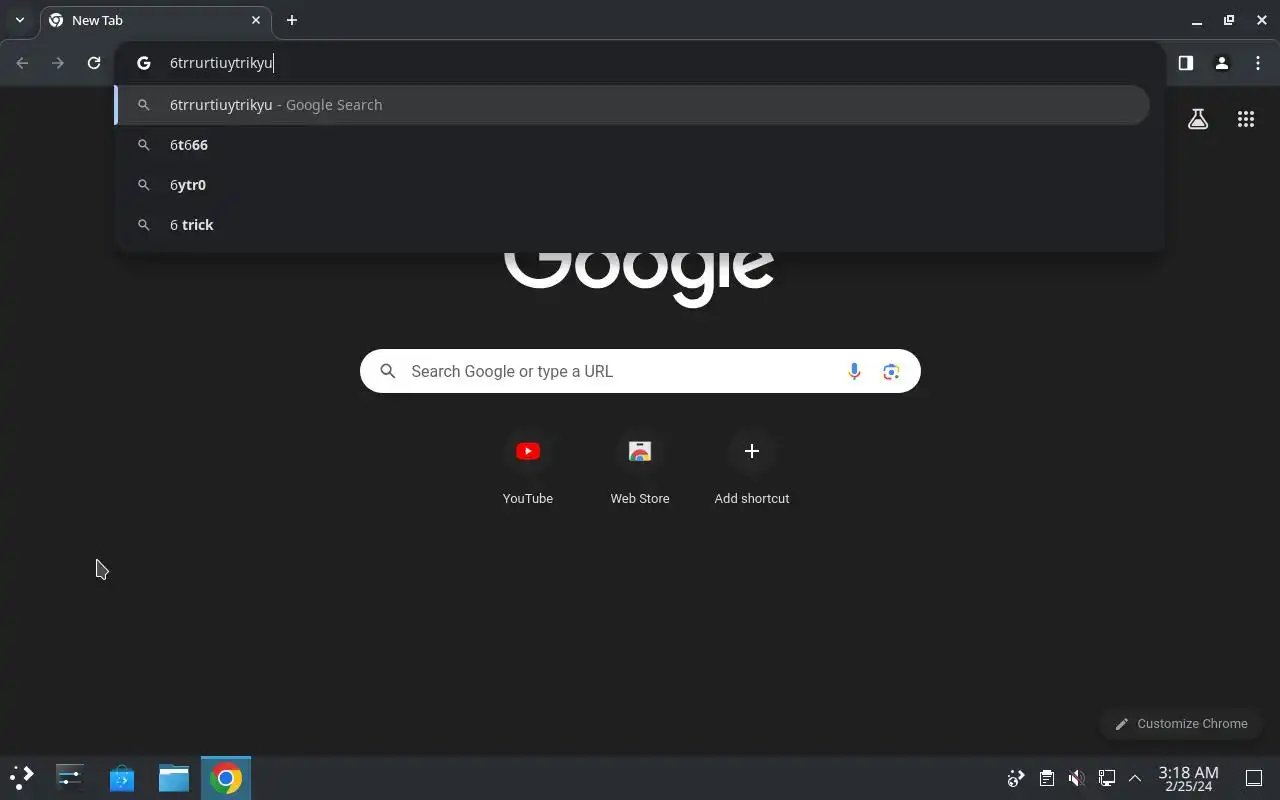Expand the tab search dropdown arrow
This screenshot has width=1280, height=800.
[19, 20]
